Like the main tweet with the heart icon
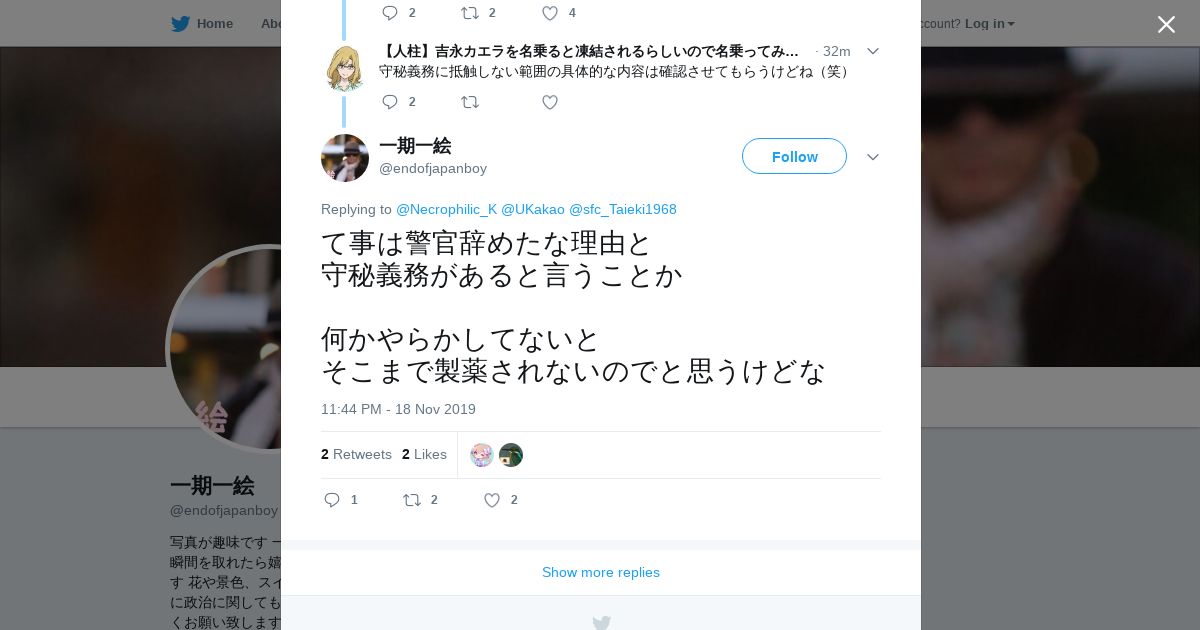This screenshot has height=630, width=1200. (492, 500)
